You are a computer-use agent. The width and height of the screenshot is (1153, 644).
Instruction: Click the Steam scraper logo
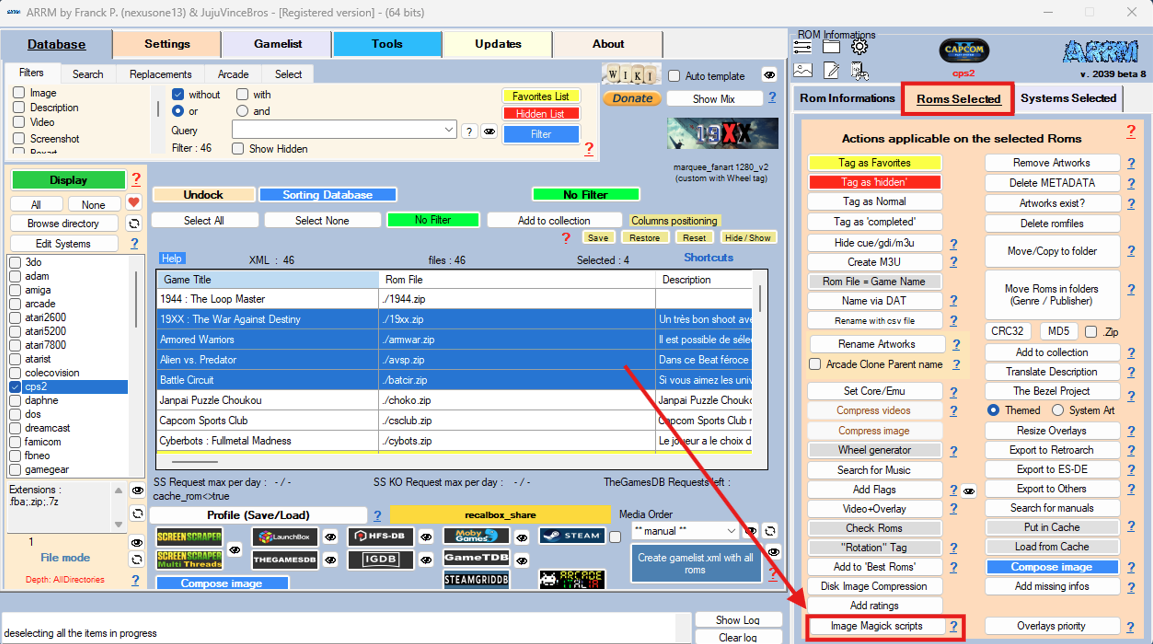(x=571, y=536)
